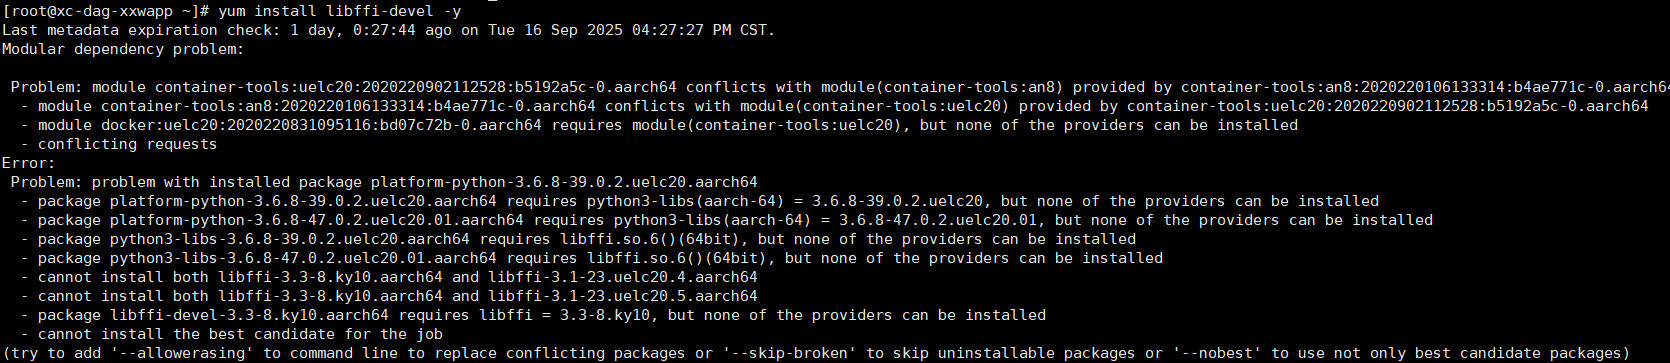The height and width of the screenshot is (363, 1670).
Task: Click the libffi-devel-3.3-8.ky10.aarch64 package name
Action: (x=249, y=315)
